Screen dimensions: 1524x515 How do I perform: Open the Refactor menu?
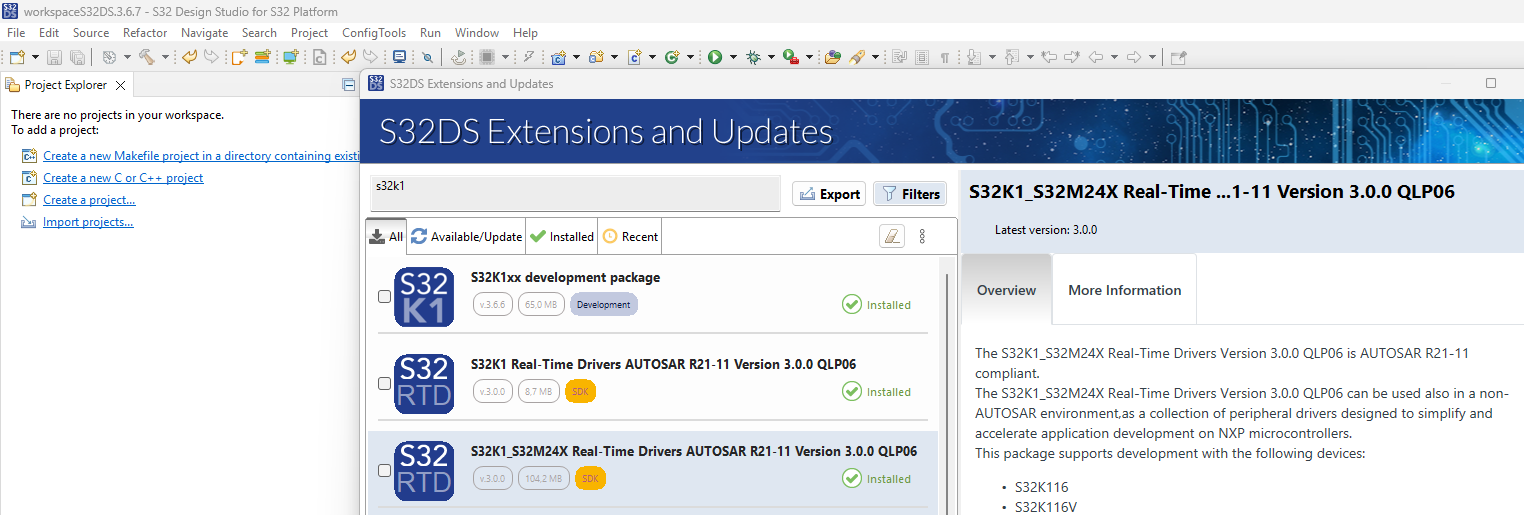click(145, 33)
